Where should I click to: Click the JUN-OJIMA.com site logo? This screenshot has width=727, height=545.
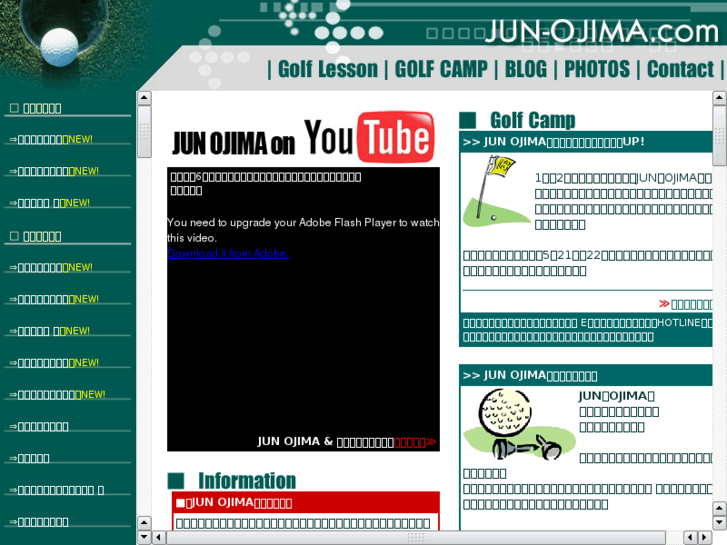tap(602, 32)
